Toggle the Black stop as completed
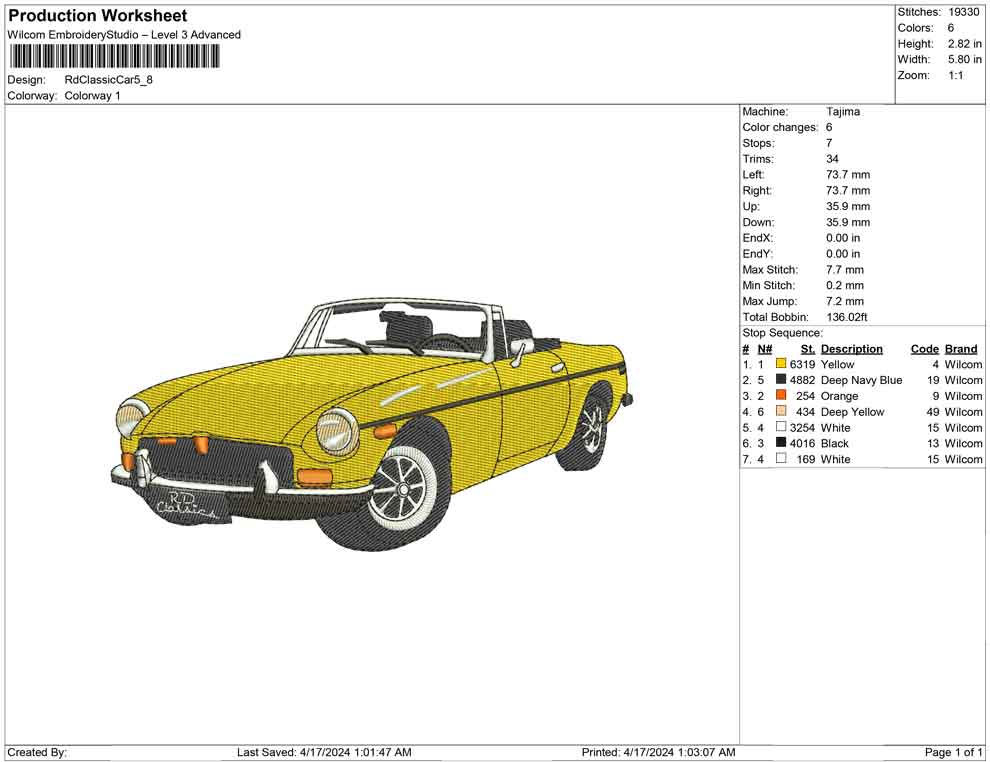Screen dimensions: 990x762 pyautogui.click(x=781, y=443)
